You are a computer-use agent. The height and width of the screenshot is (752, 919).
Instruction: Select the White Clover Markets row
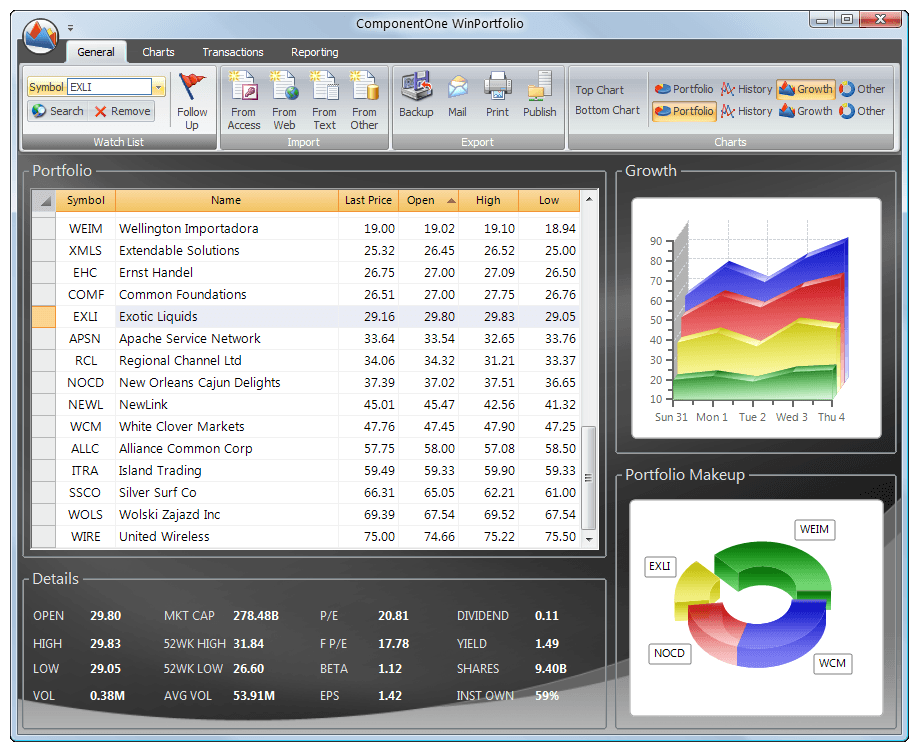306,426
